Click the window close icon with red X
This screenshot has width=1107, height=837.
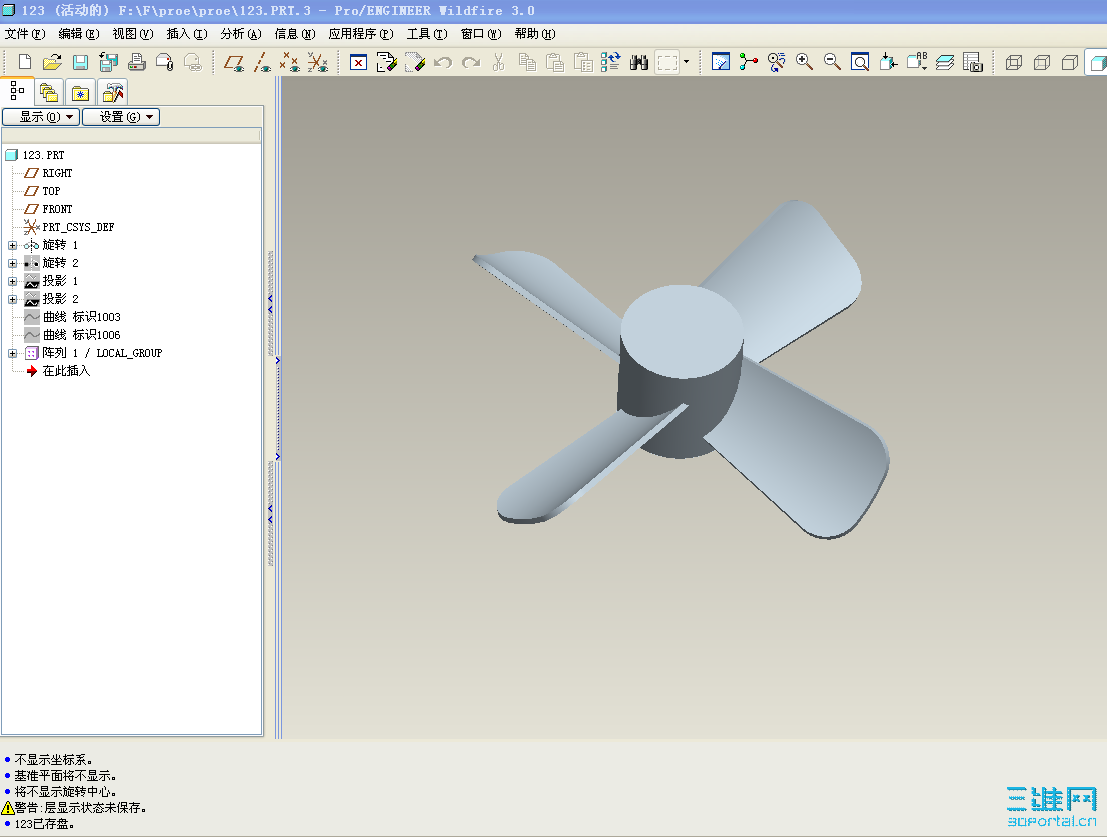click(359, 62)
